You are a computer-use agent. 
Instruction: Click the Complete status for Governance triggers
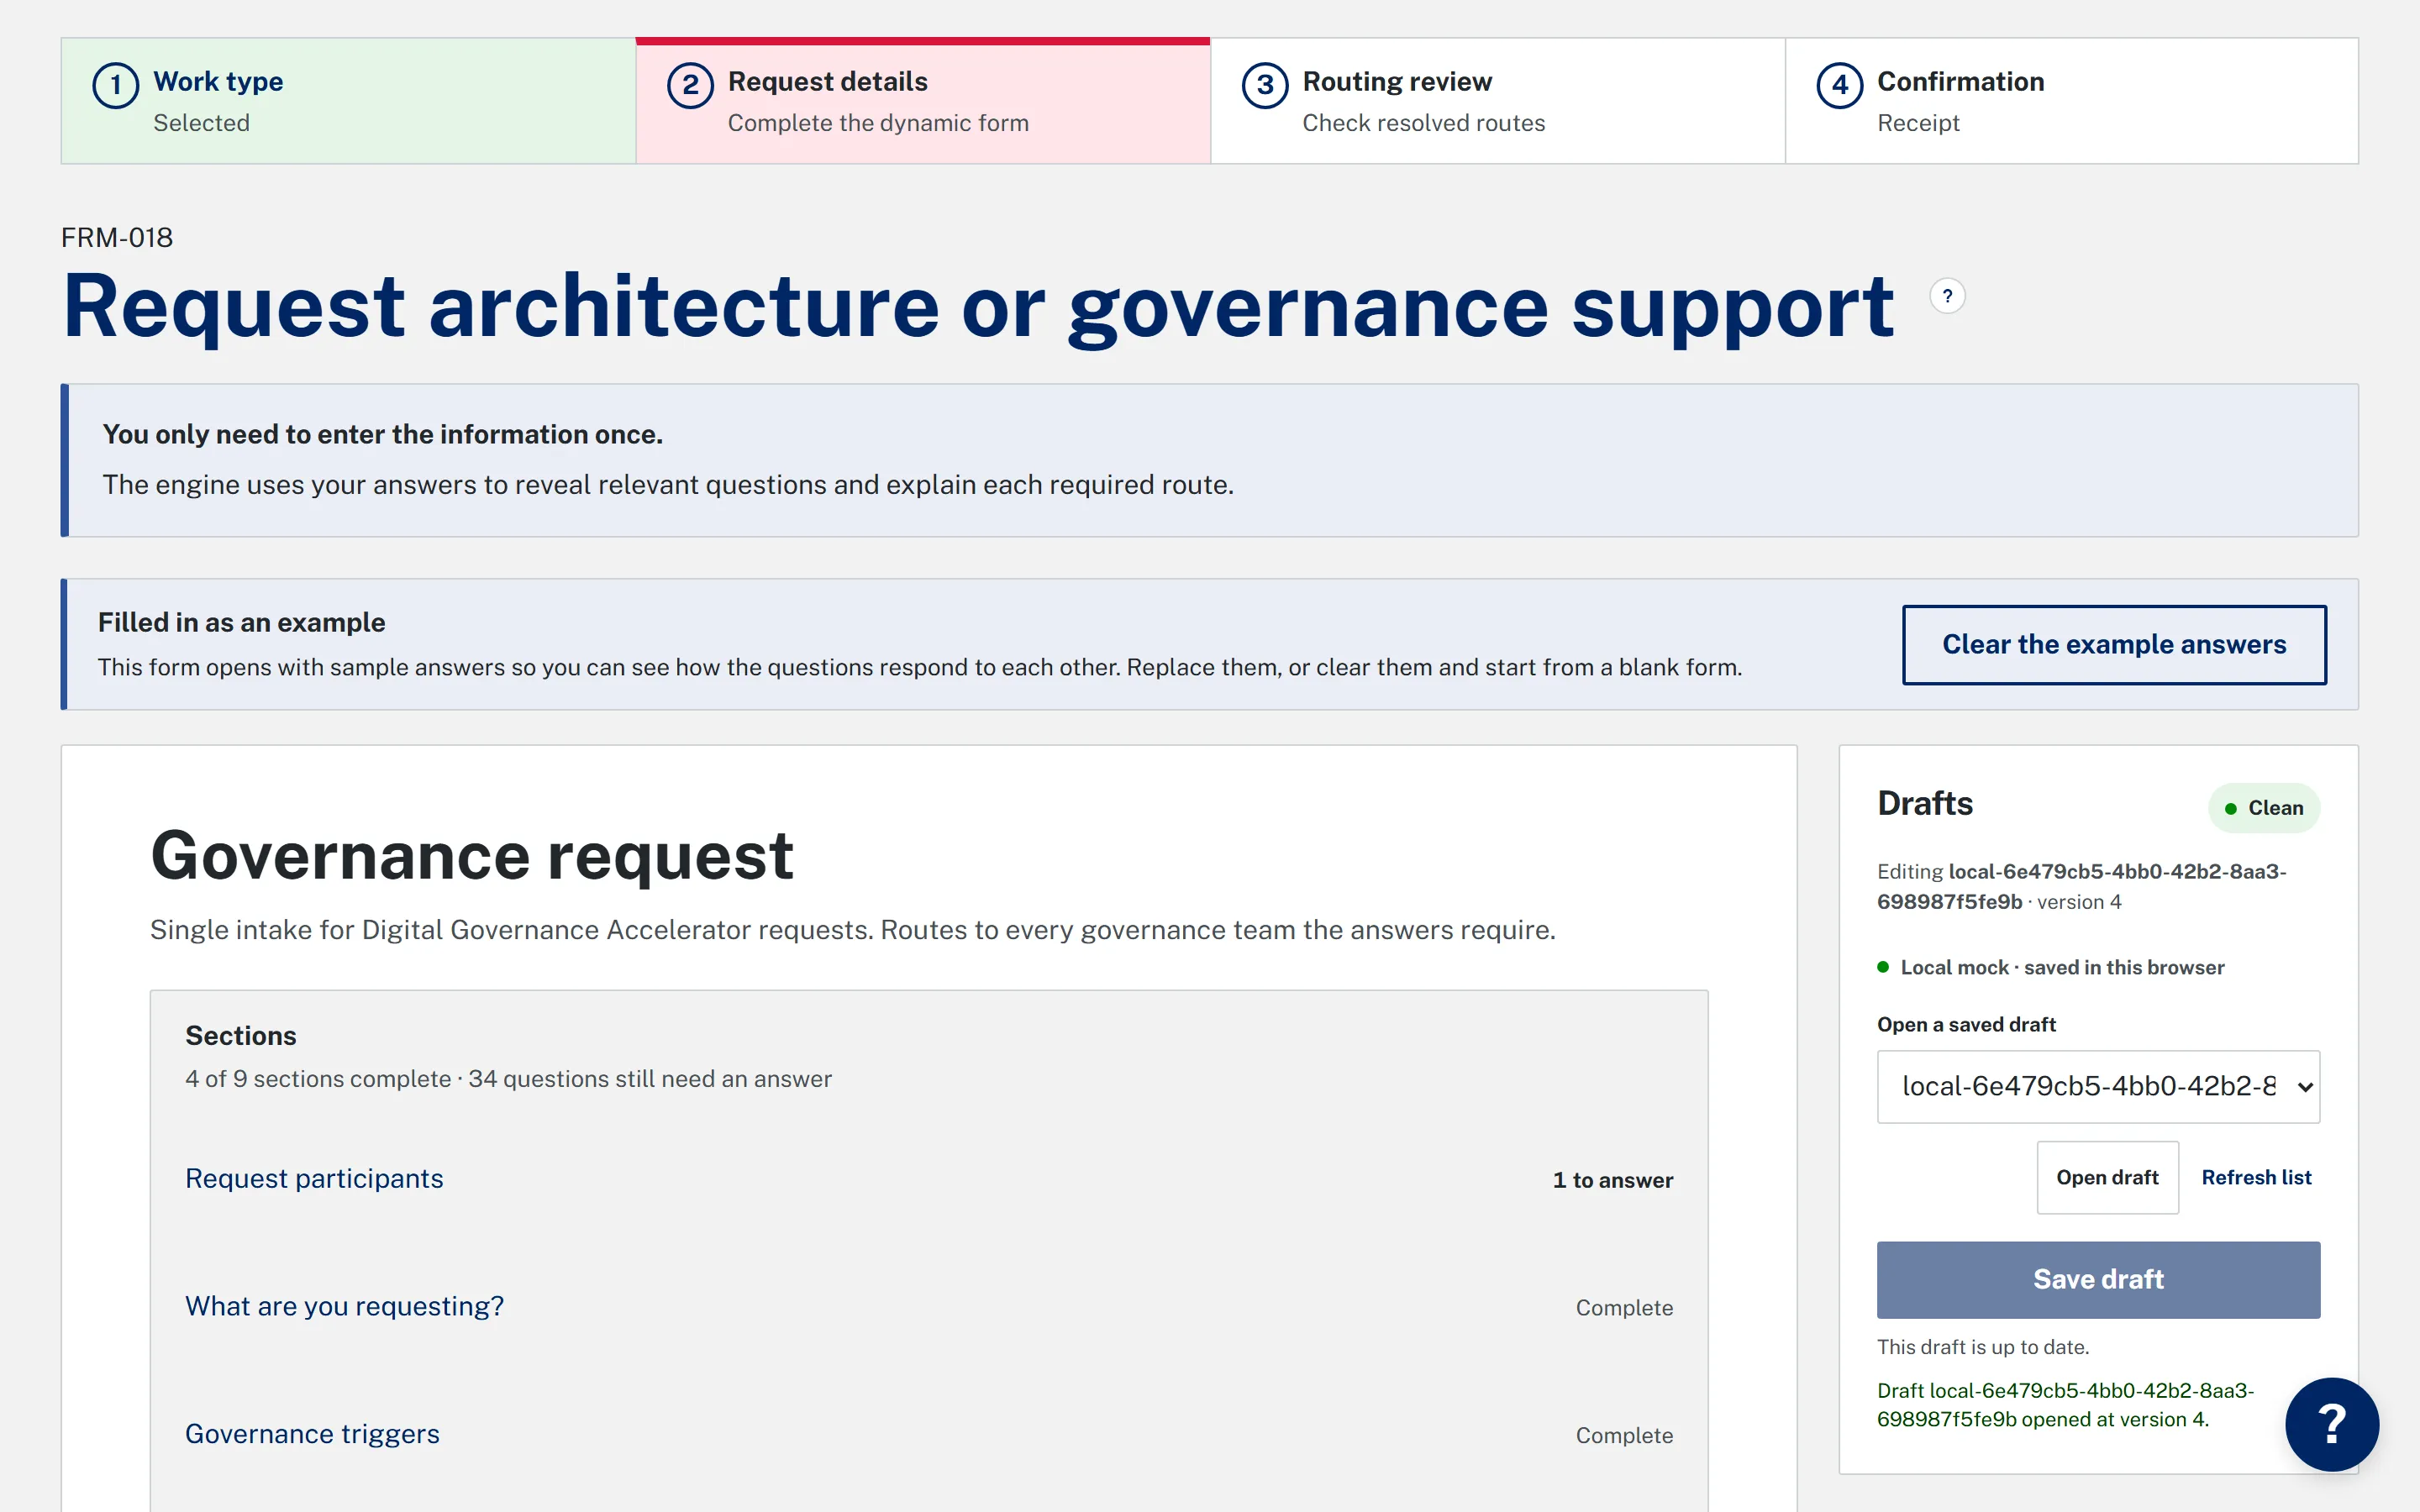click(1624, 1435)
